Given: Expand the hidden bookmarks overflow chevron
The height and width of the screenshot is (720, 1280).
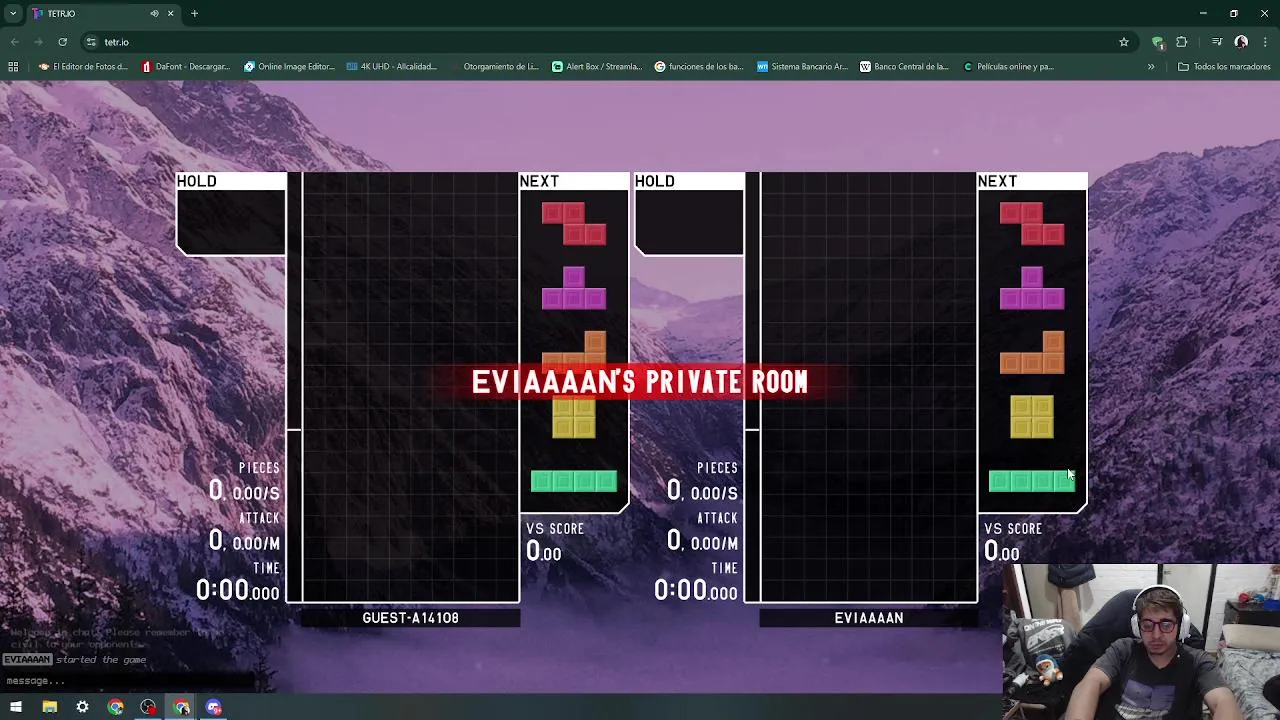Looking at the screenshot, I should [1151, 67].
